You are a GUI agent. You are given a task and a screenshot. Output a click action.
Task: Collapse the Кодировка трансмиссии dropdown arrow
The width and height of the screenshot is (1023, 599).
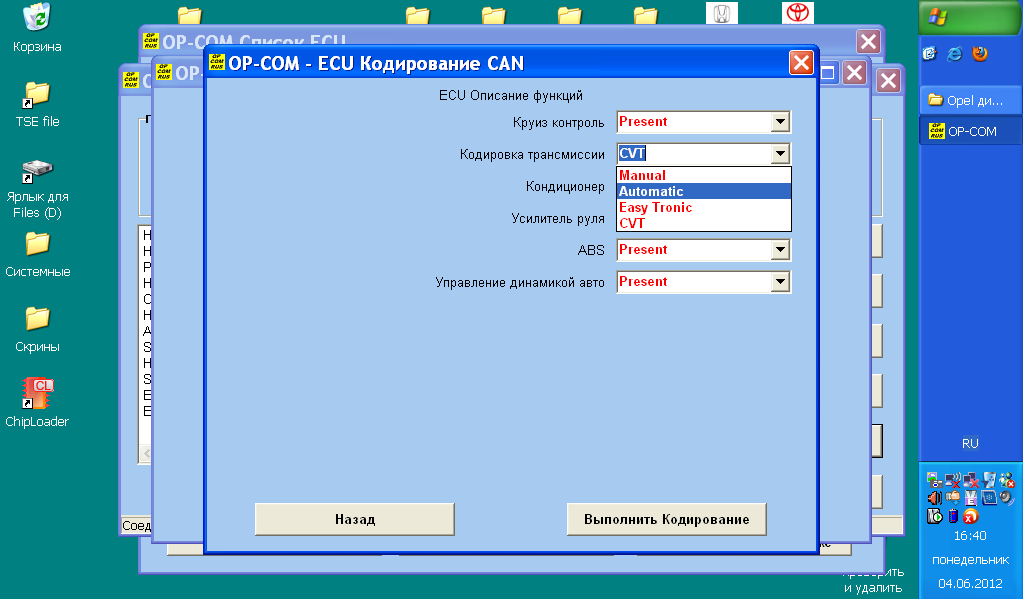780,153
